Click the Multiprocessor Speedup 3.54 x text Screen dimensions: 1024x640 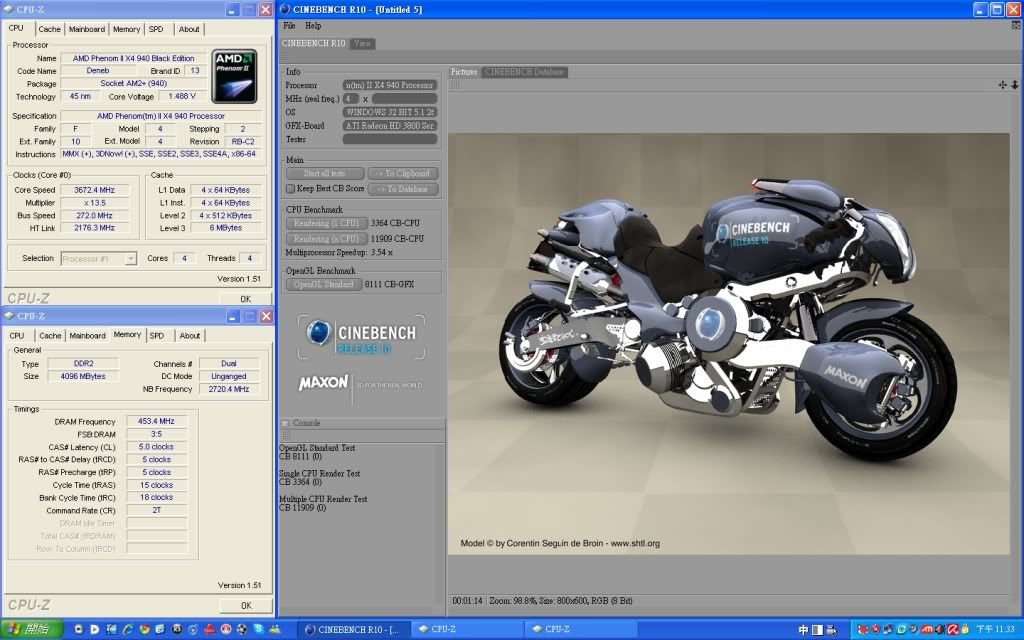point(339,252)
